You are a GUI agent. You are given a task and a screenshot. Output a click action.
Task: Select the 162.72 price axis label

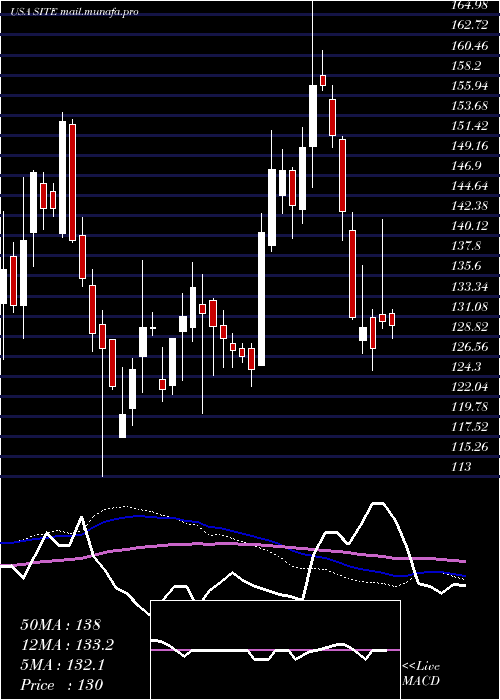click(x=471, y=25)
